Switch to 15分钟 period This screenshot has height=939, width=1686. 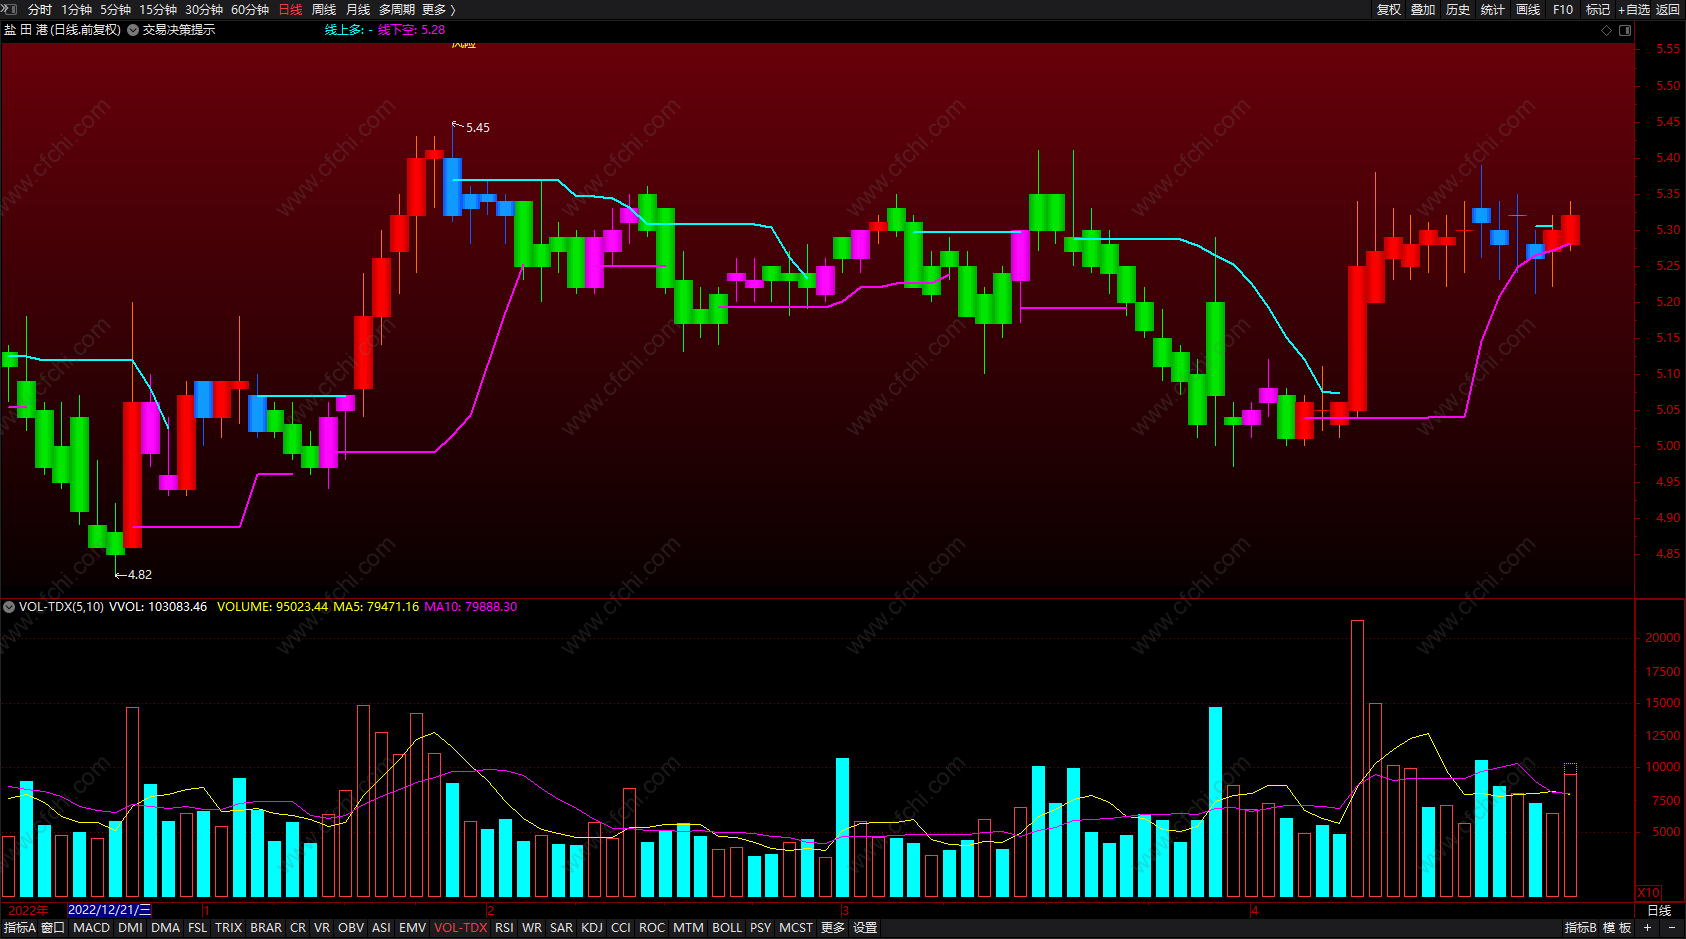click(x=158, y=9)
